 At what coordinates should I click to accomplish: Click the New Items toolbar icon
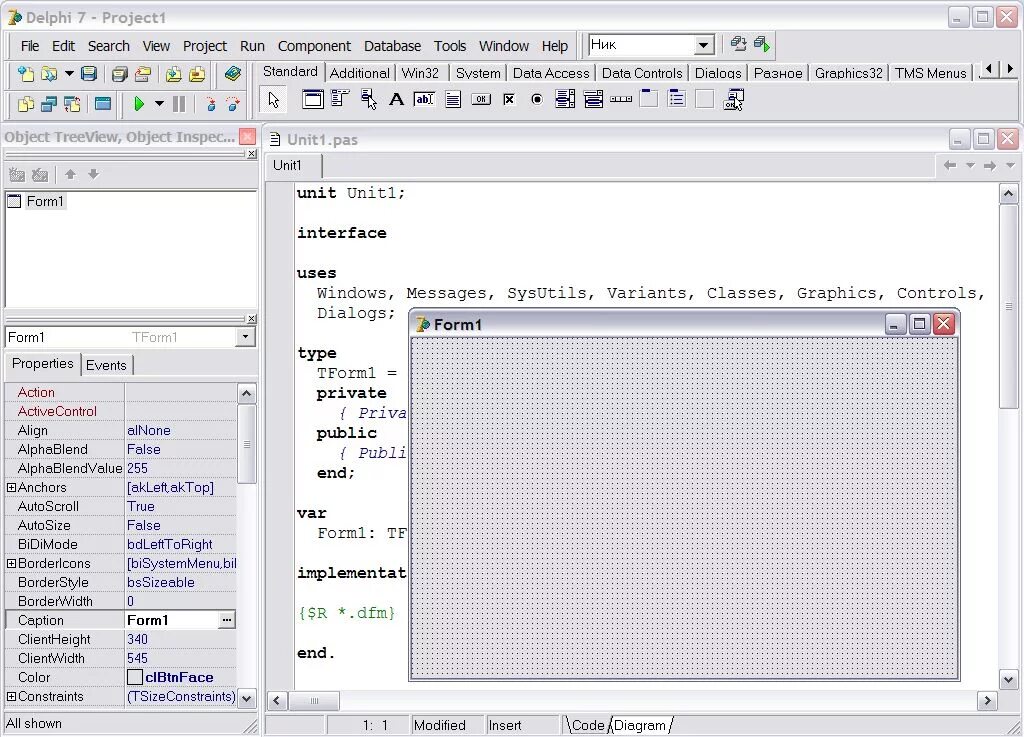tap(25, 74)
